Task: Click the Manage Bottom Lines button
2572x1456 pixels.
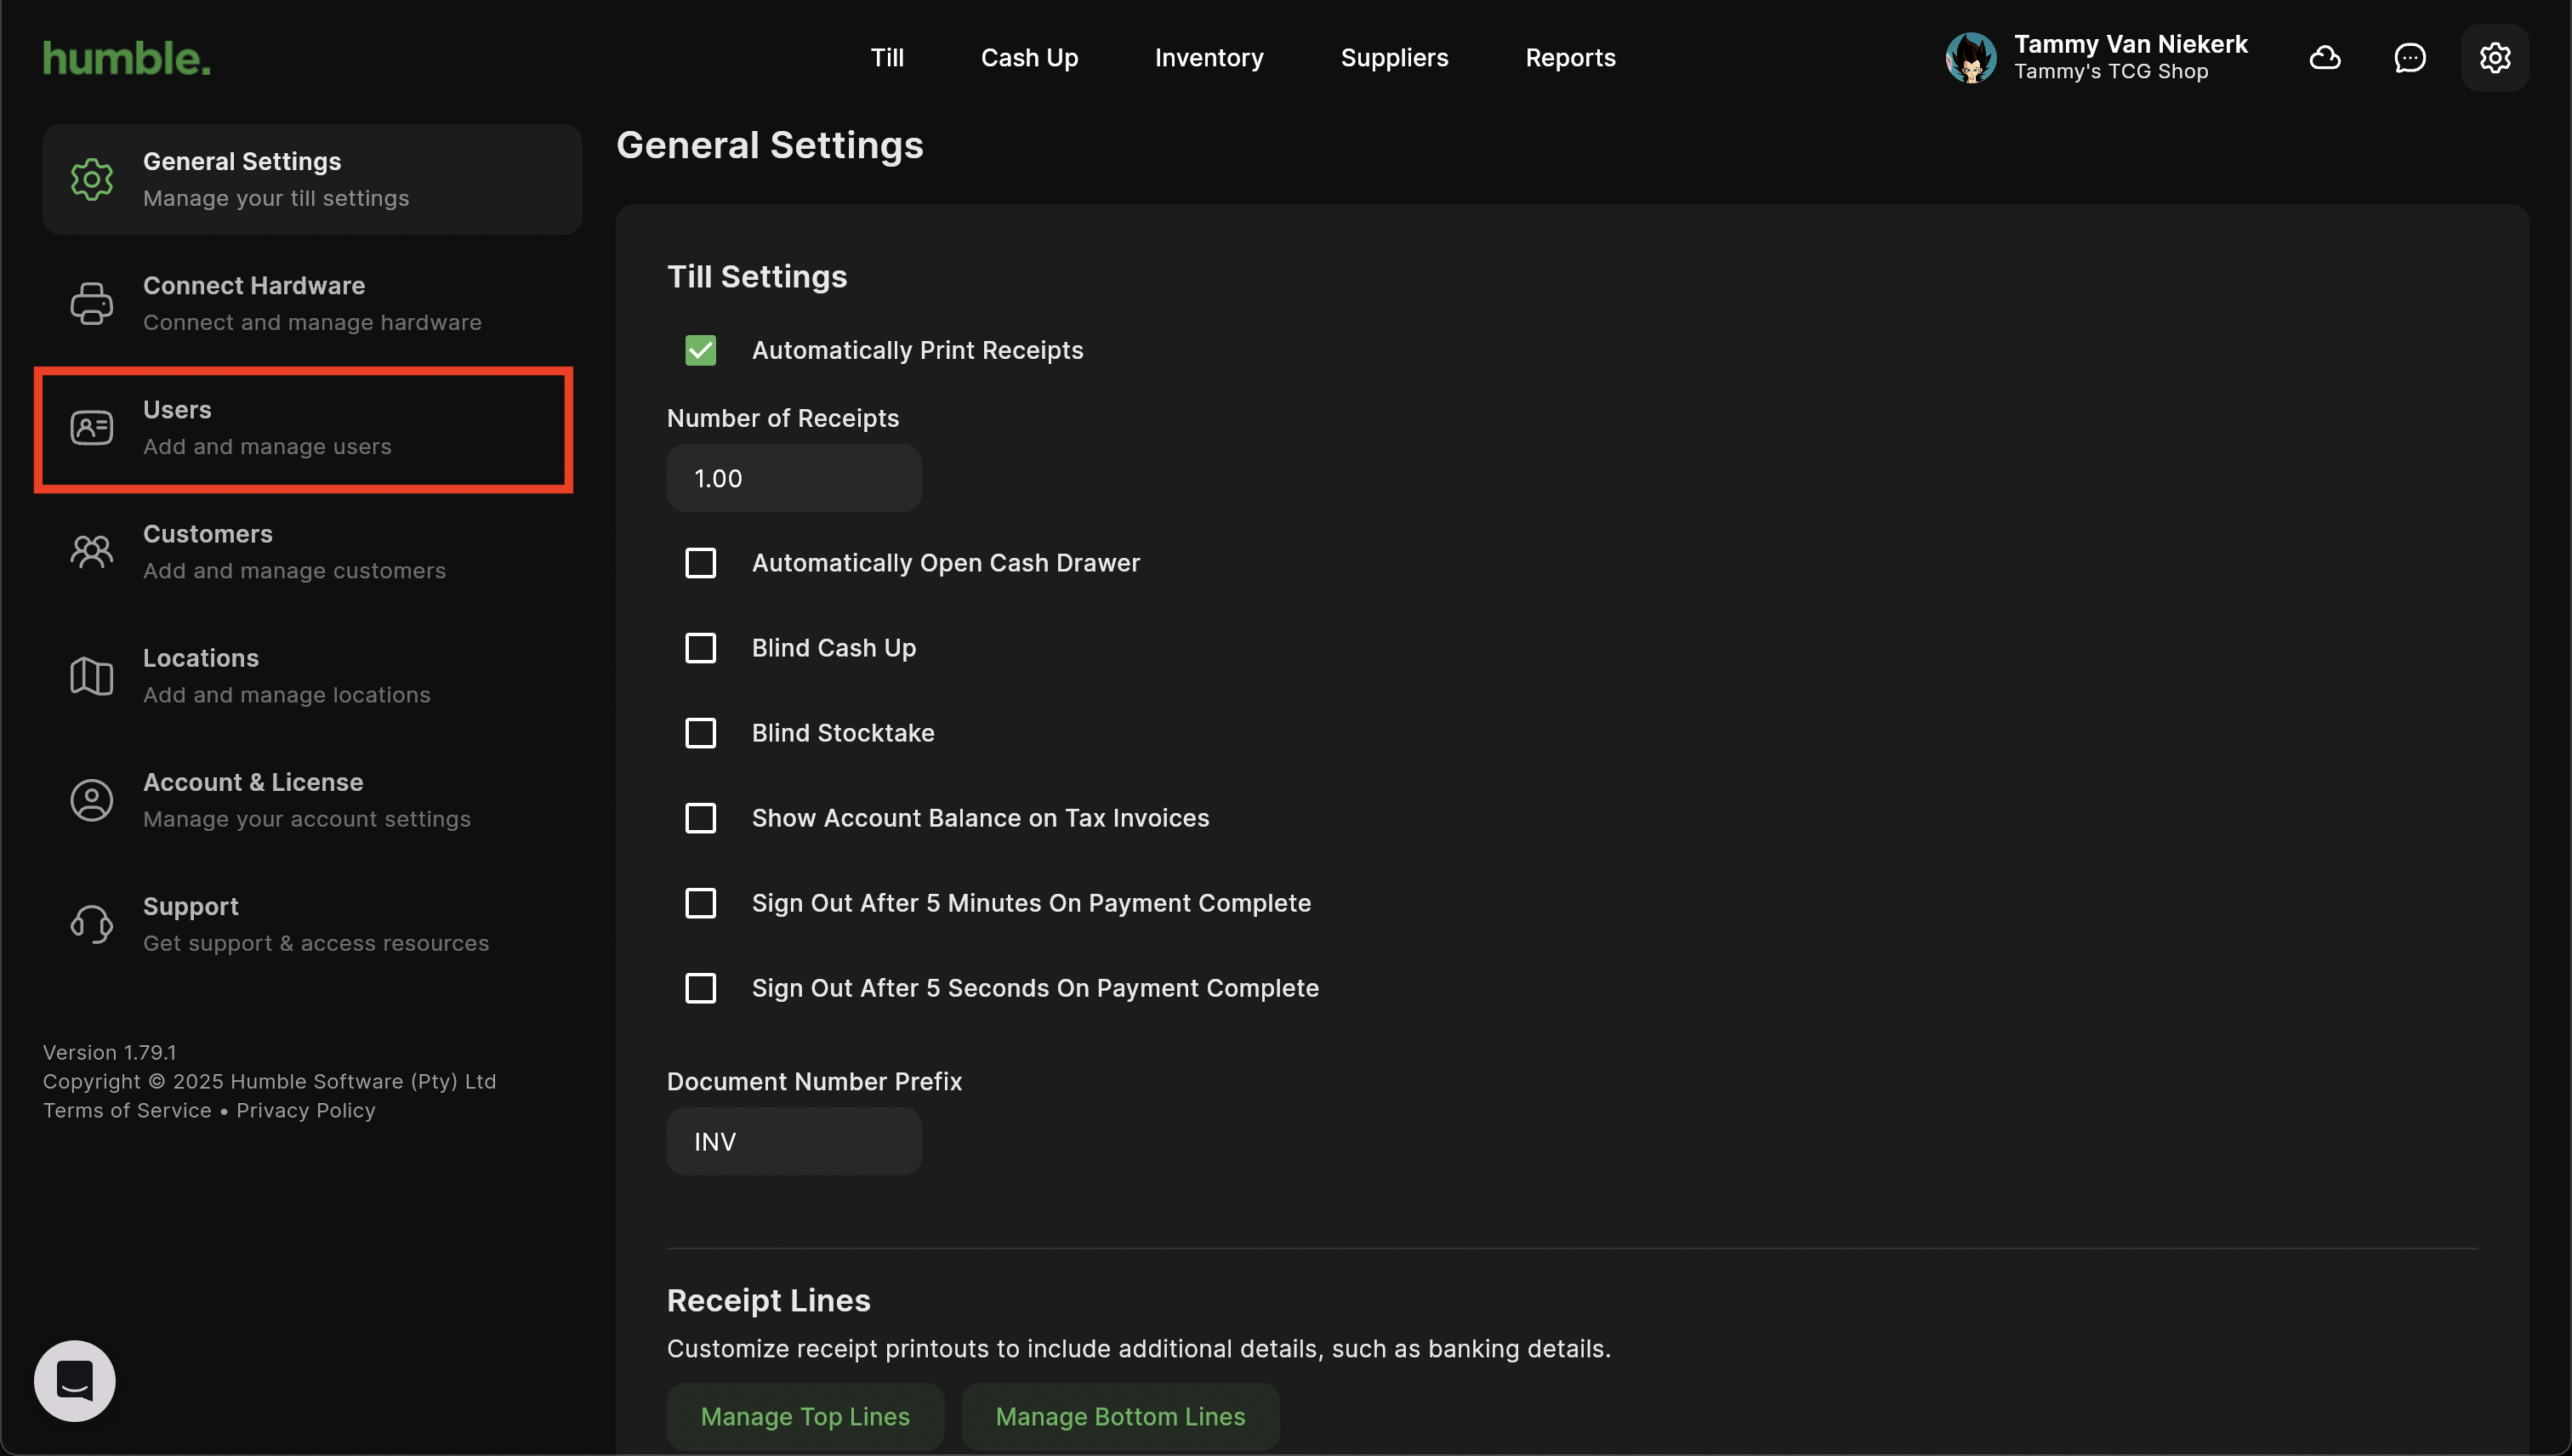Action: coord(1120,1416)
